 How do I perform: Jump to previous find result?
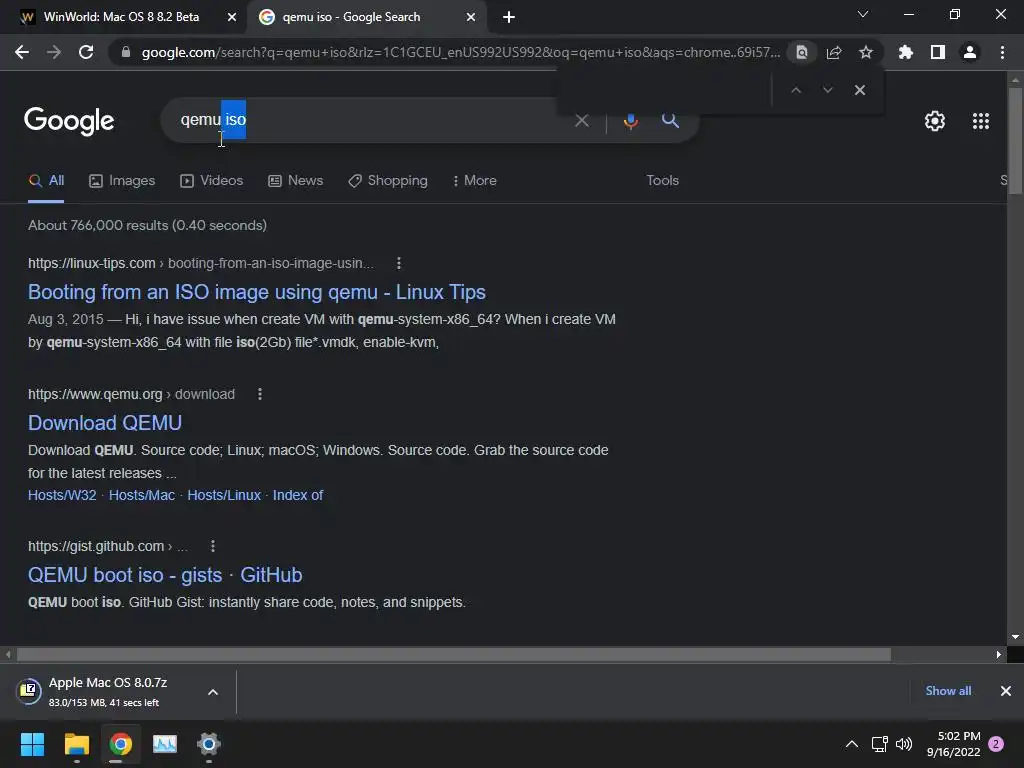795,89
